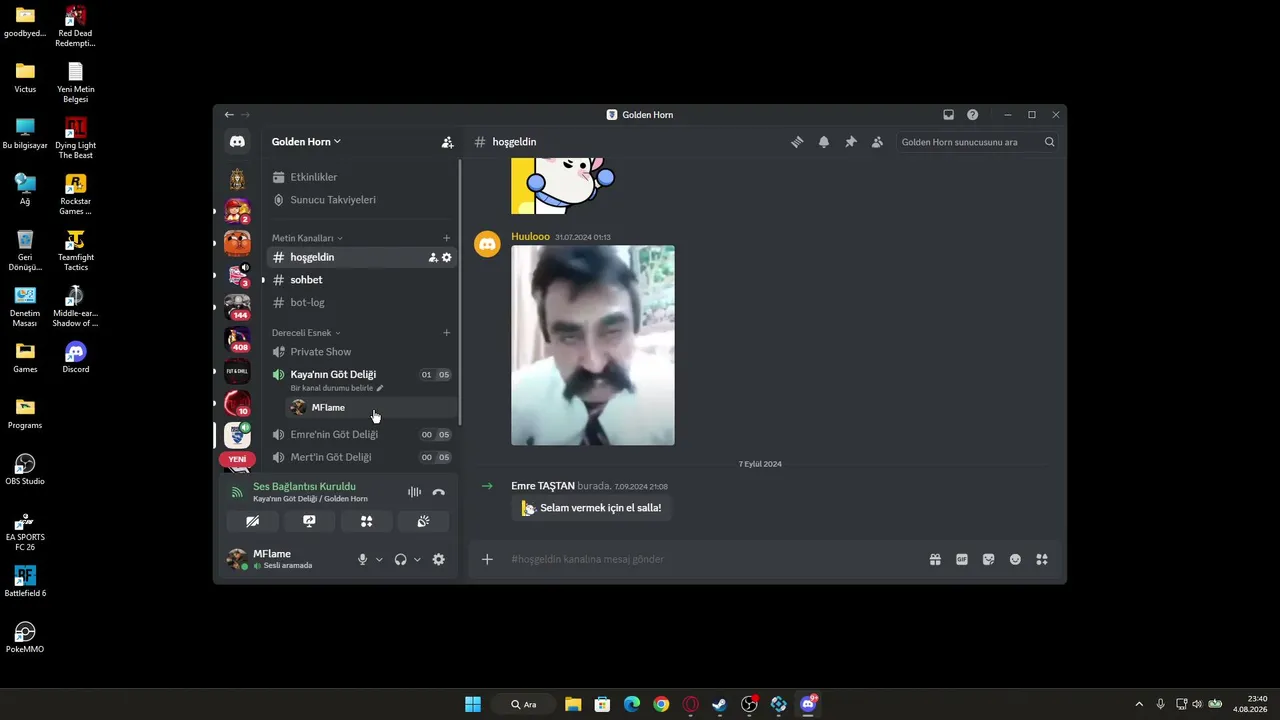The image size is (1280, 720).
Task: Share your screen button in voice panel
Action: coord(309,521)
